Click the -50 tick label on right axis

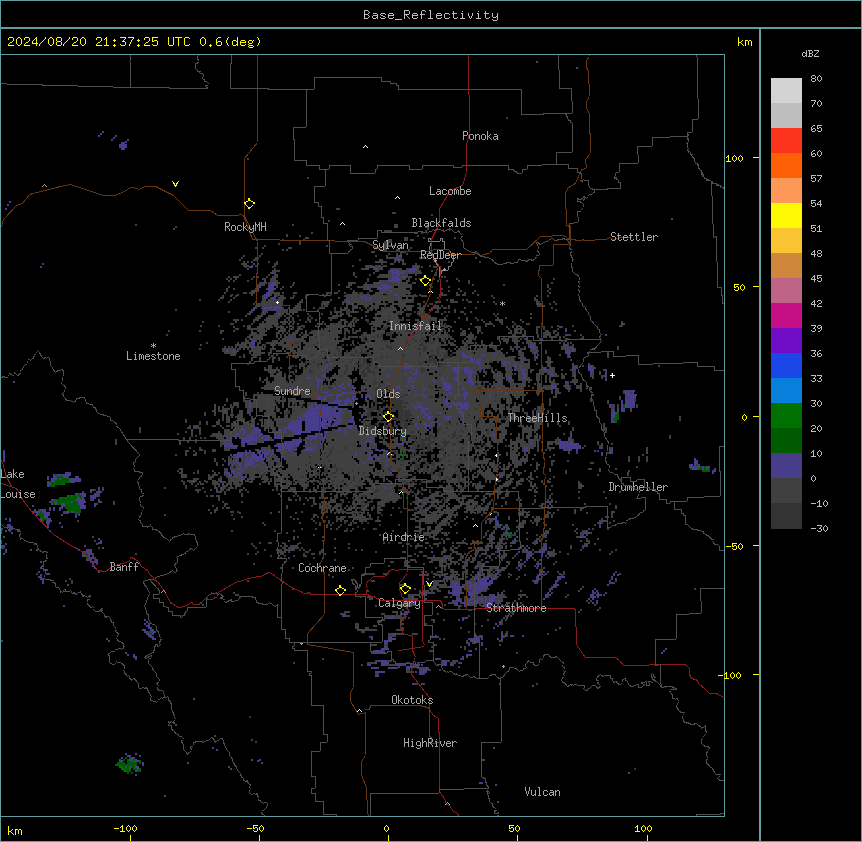[734, 546]
